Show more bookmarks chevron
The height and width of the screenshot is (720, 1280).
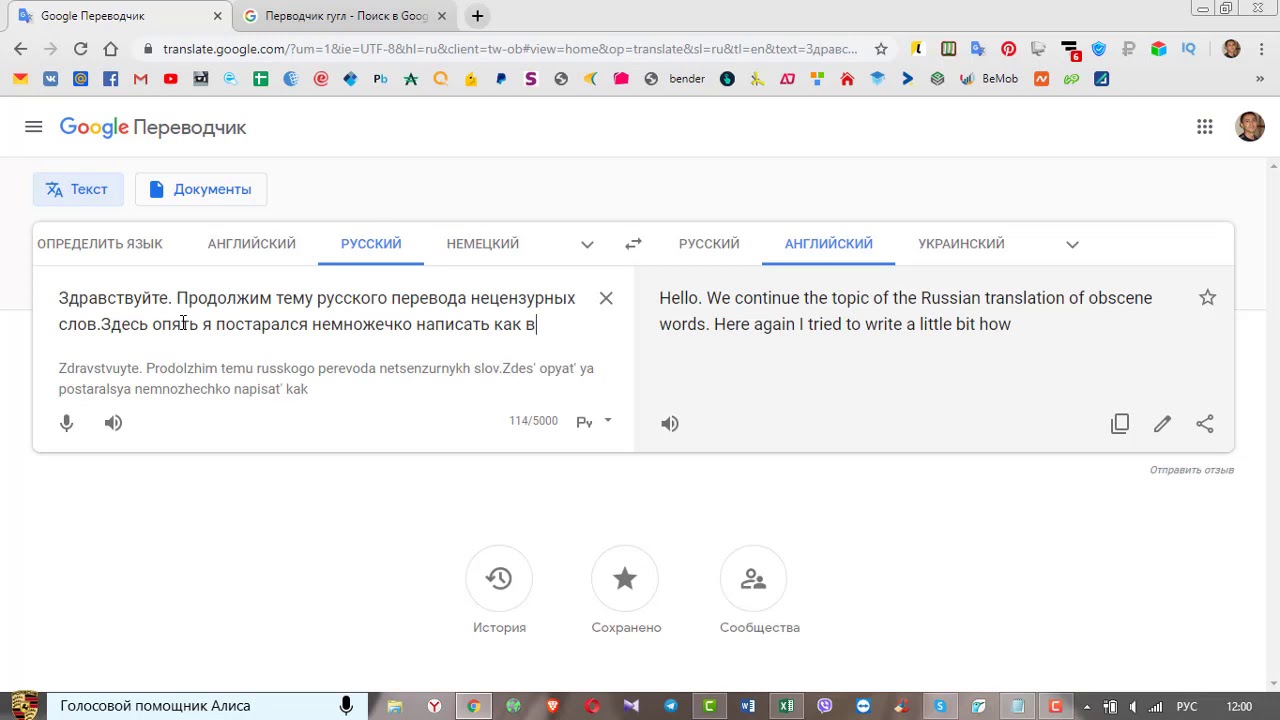[x=1260, y=79]
